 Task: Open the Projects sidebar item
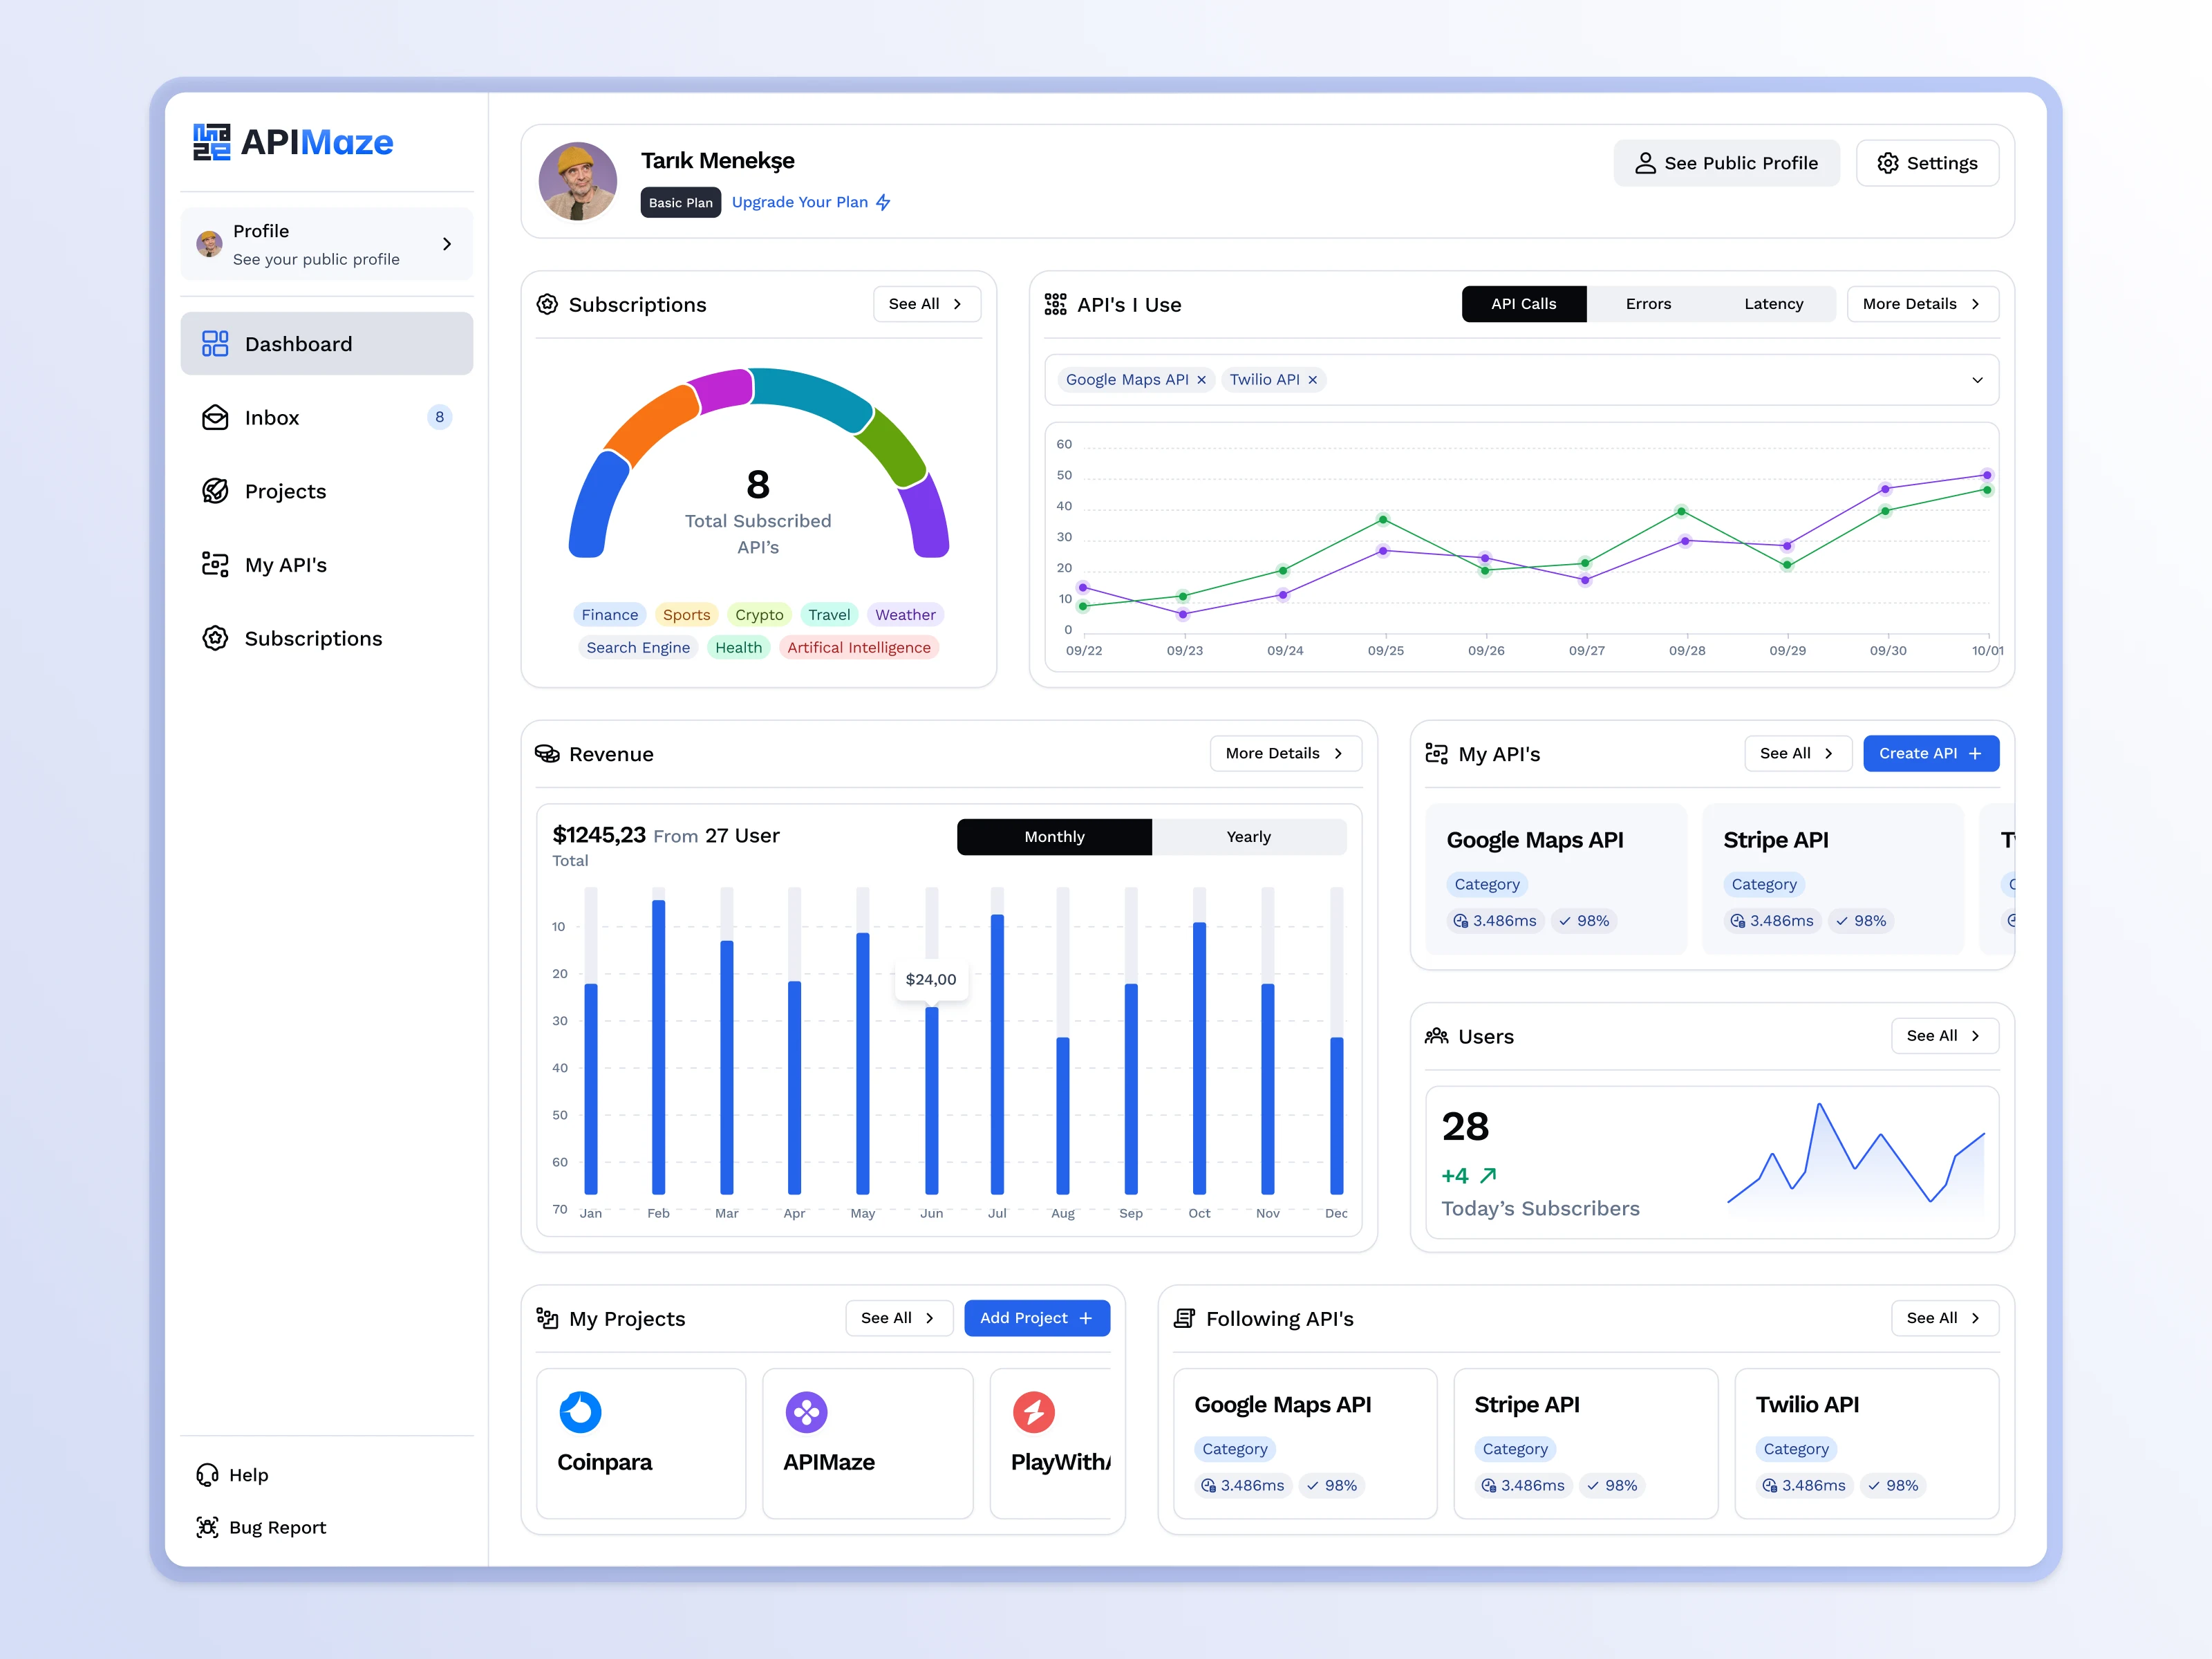tap(285, 491)
